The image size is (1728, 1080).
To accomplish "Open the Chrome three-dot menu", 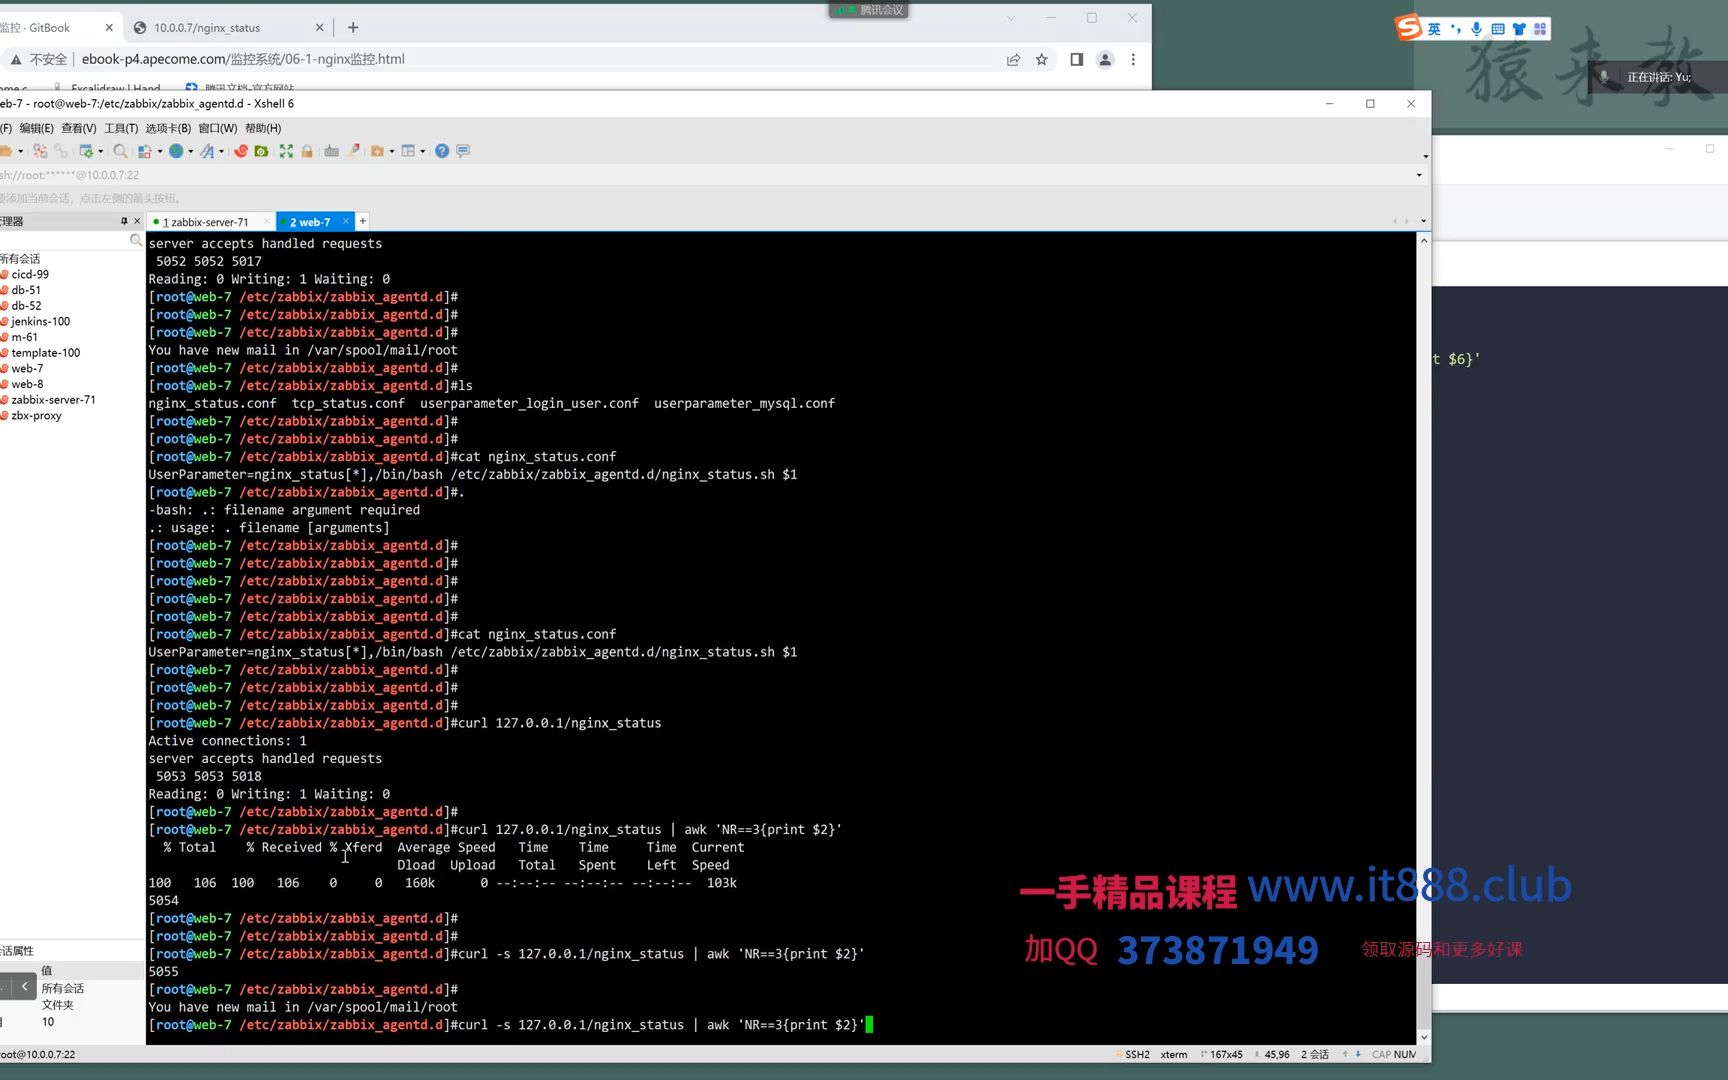I will tap(1133, 59).
